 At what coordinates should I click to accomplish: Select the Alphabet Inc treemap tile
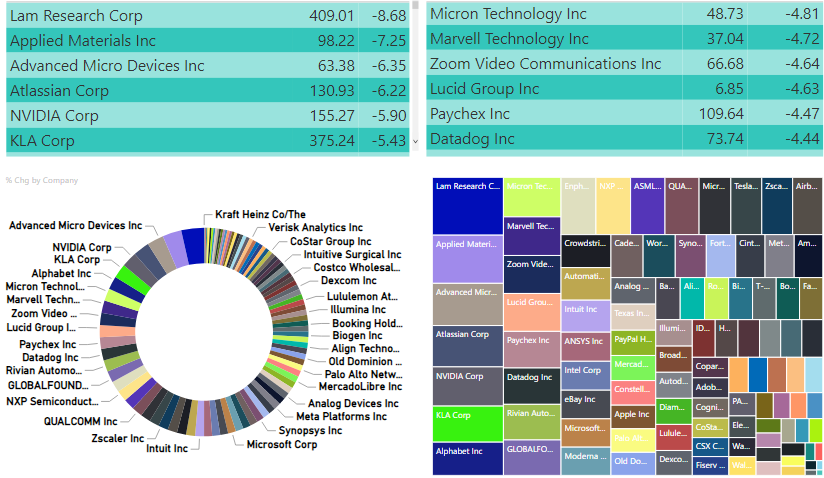pyautogui.click(x=468, y=459)
